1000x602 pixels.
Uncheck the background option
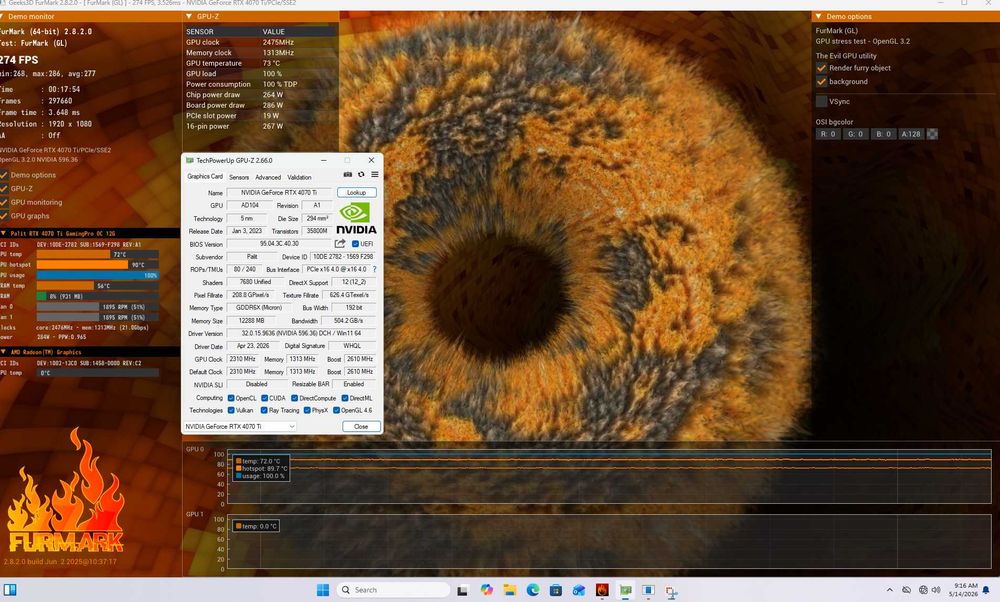(821, 82)
